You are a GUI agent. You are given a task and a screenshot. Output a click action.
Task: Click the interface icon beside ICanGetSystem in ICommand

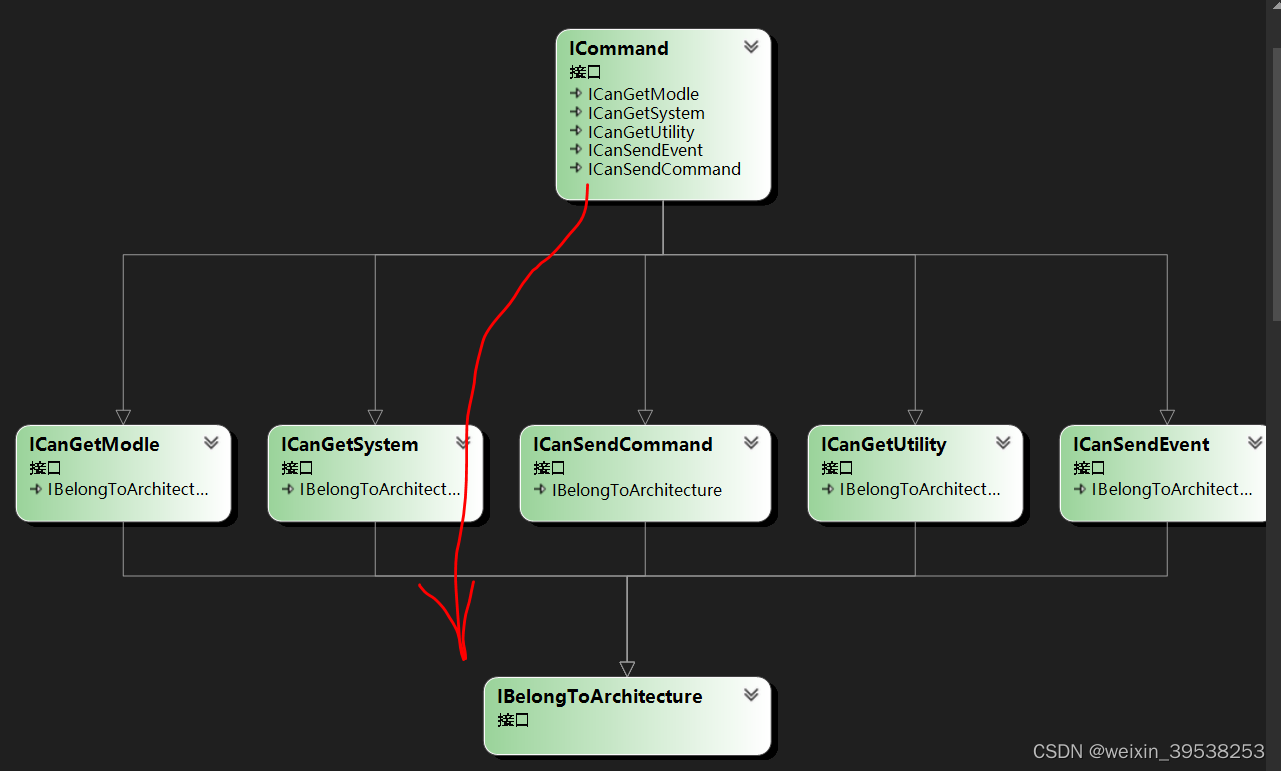(x=576, y=112)
